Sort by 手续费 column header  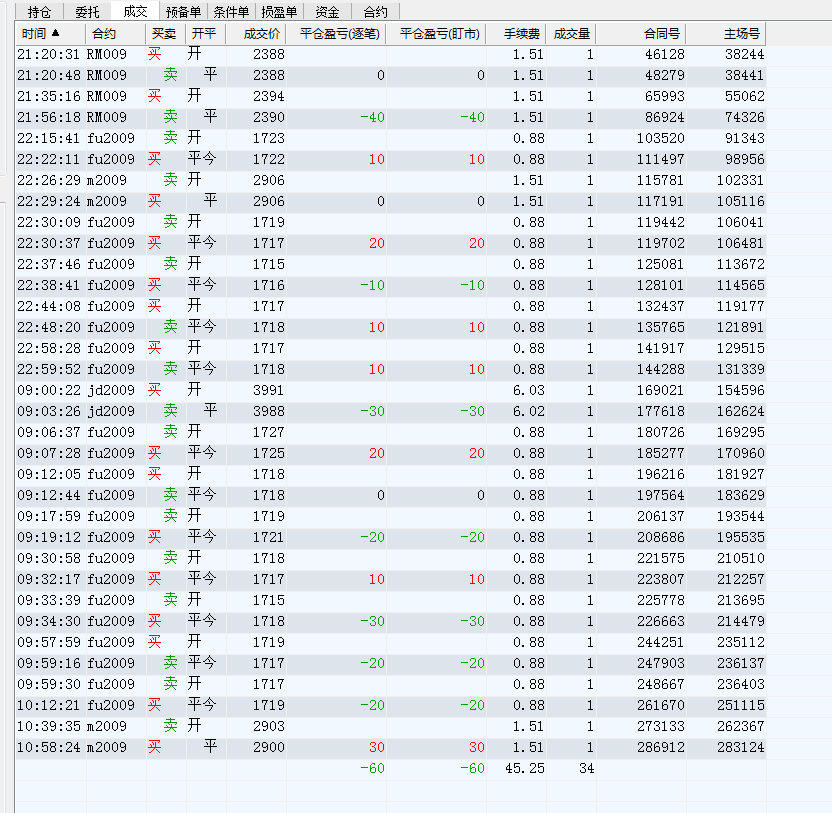(516, 34)
